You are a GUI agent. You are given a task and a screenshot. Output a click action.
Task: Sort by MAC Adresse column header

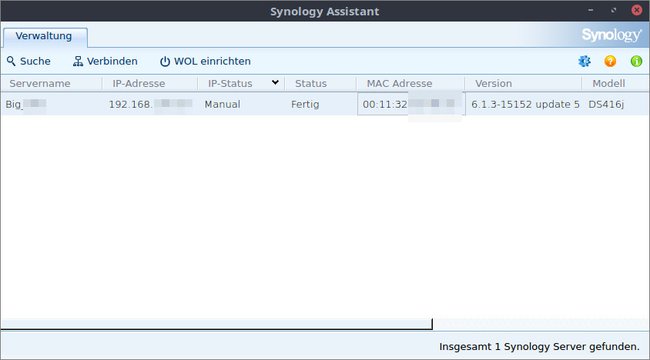[410, 83]
